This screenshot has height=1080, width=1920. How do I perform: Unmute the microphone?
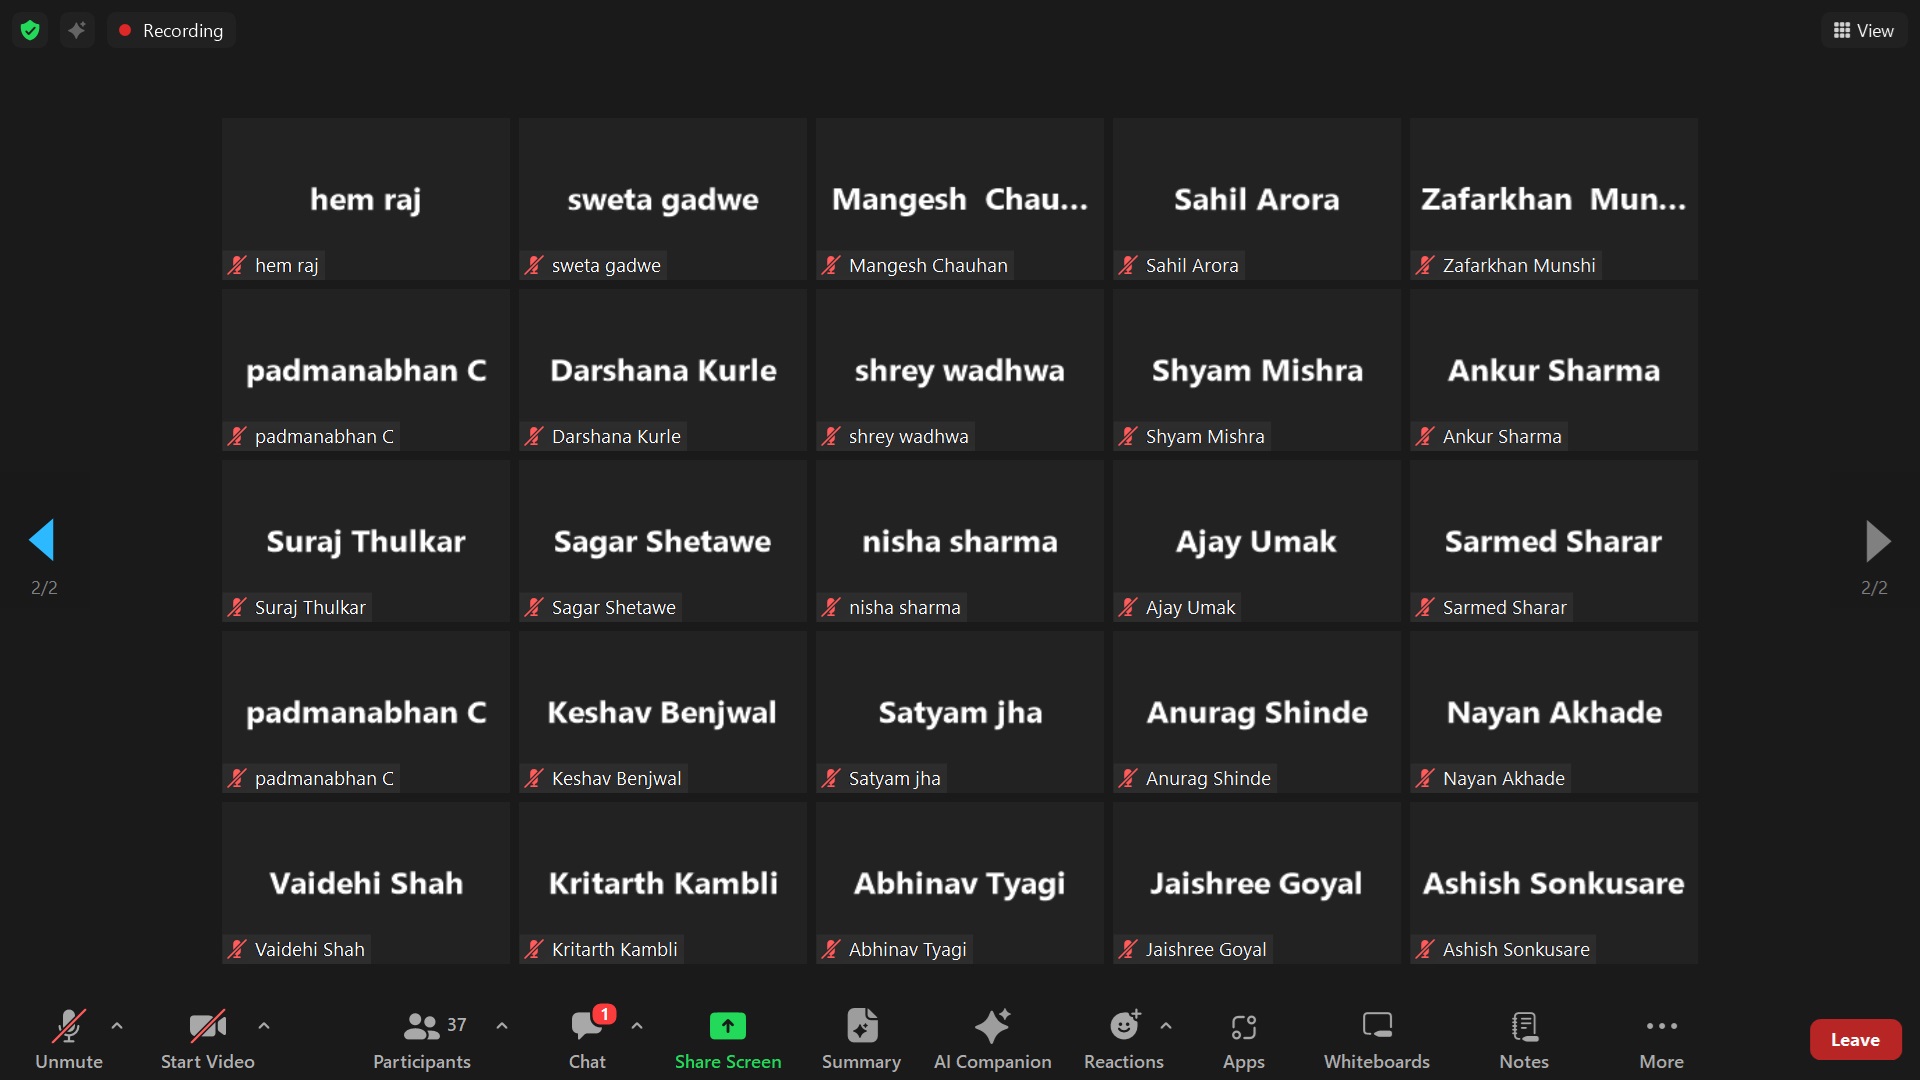point(68,1039)
